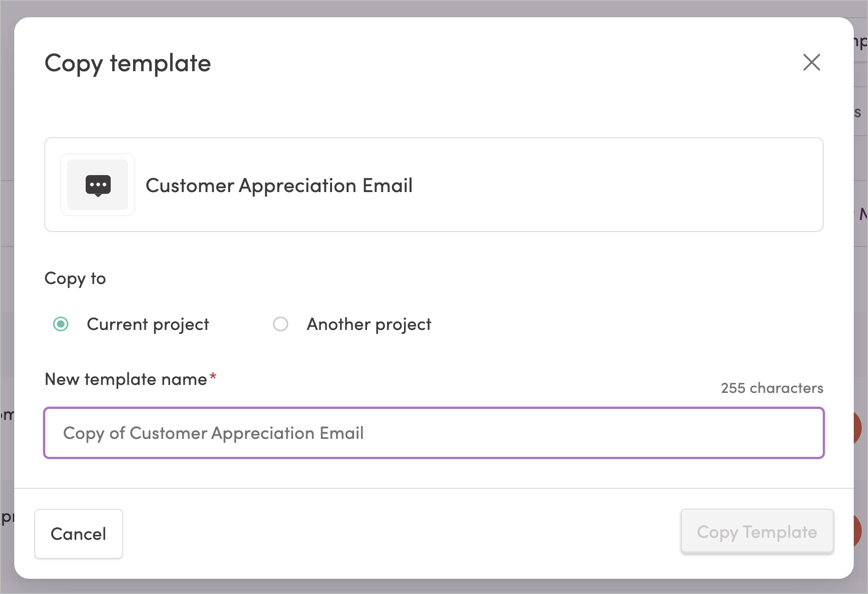Click the Copy Template button
Screen dimensions: 868x594
(x=757, y=532)
